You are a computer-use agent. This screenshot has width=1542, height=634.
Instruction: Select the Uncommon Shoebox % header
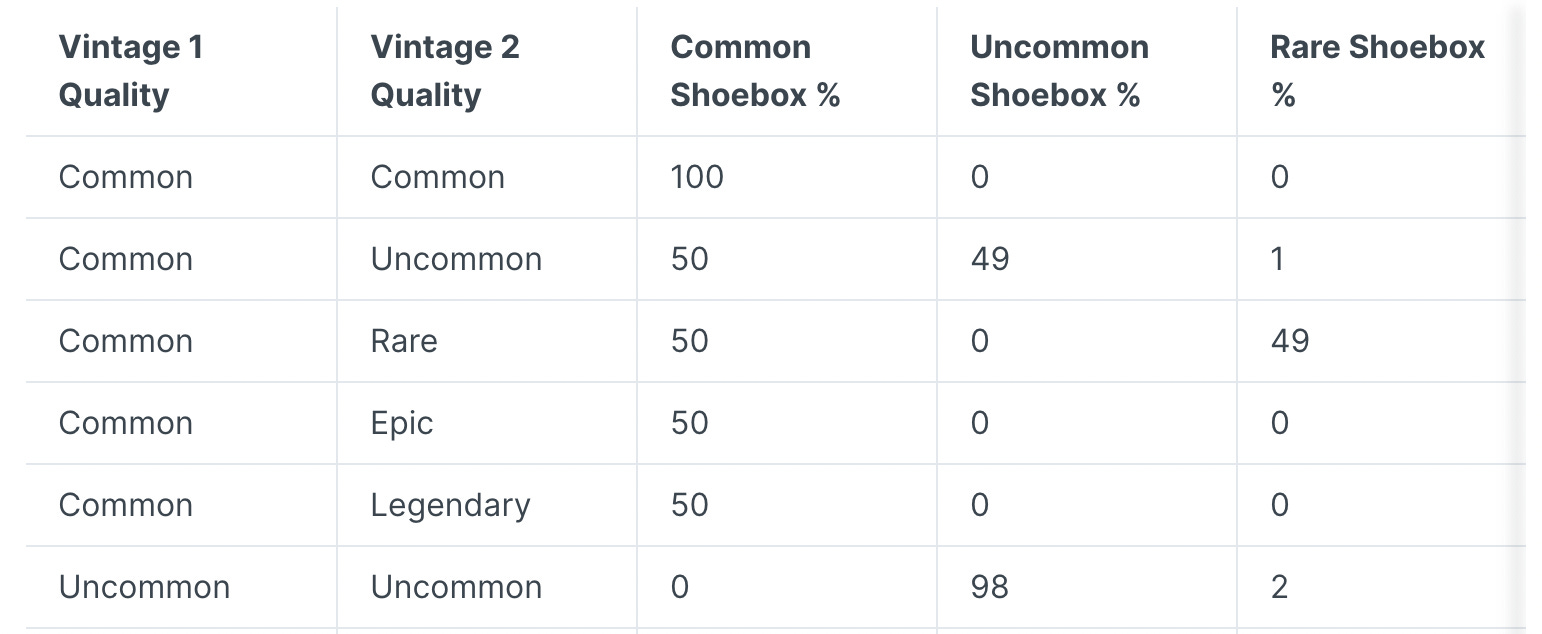click(x=1059, y=71)
